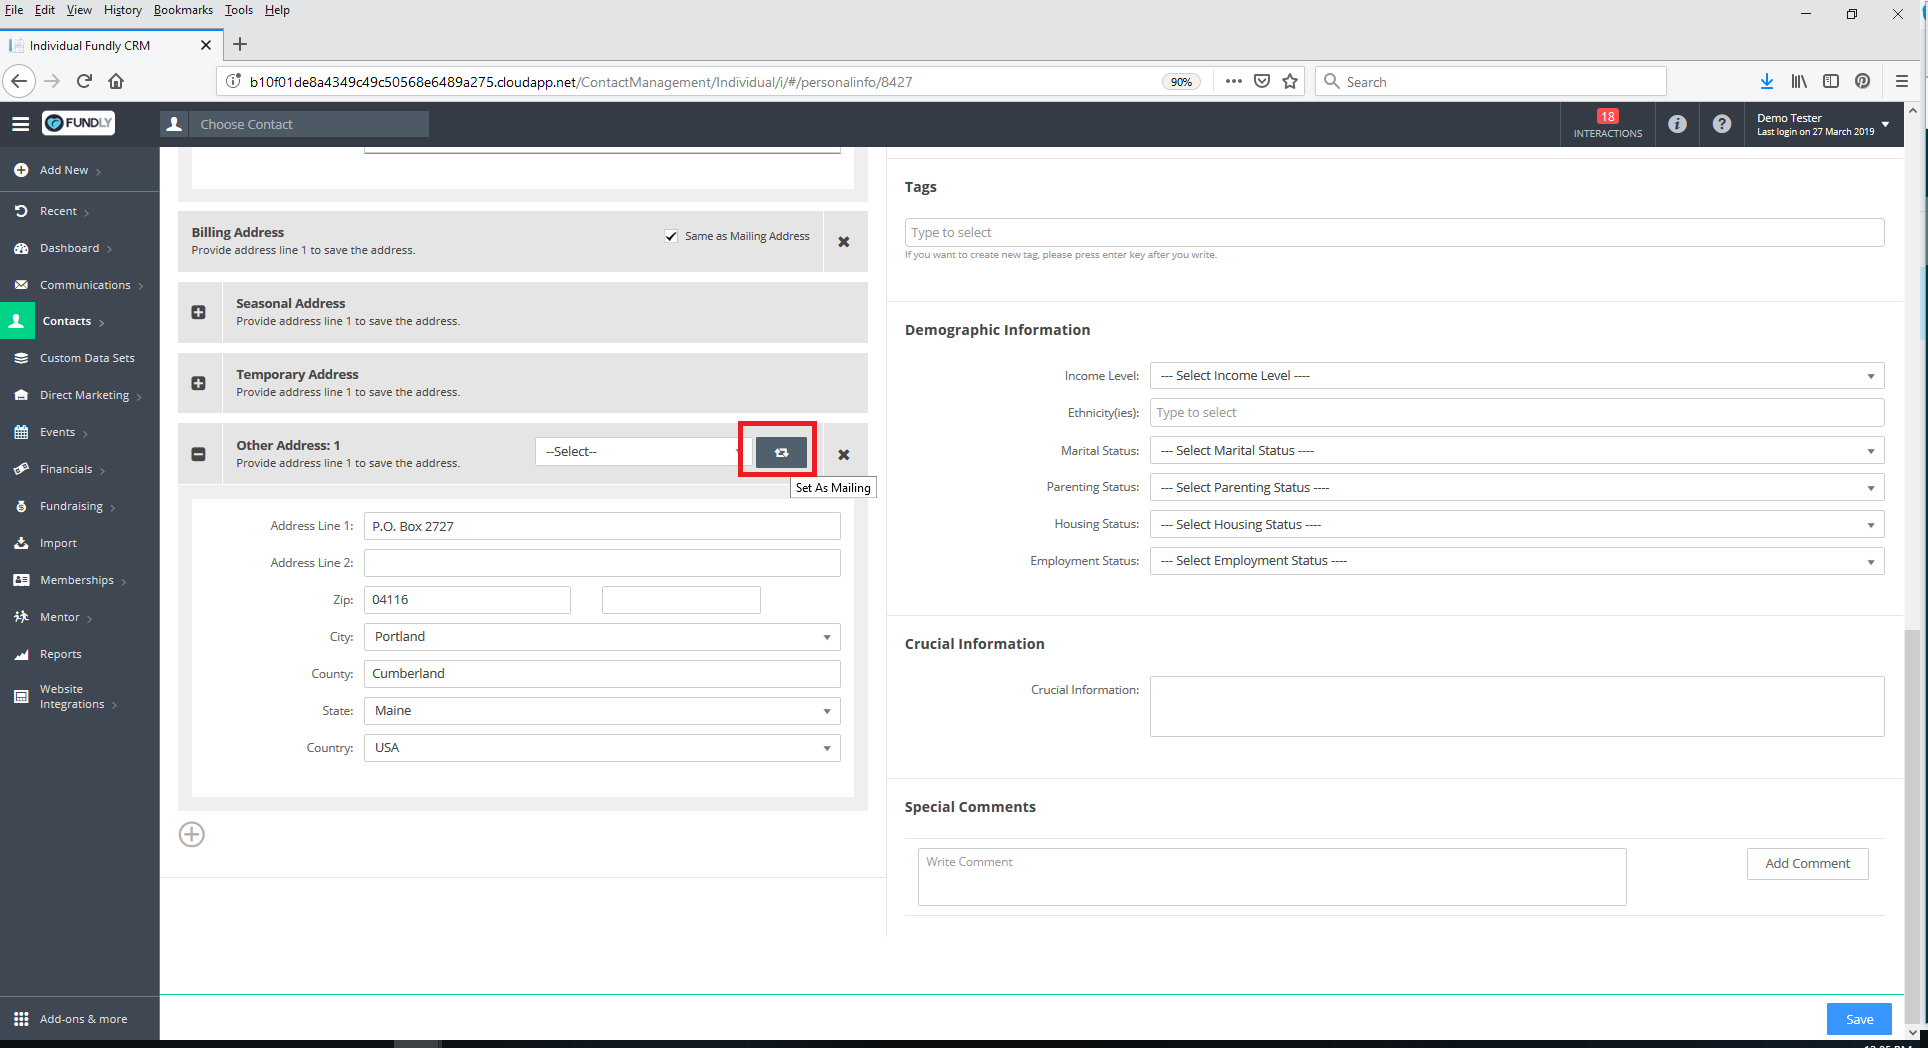
Task: Open Add-ons & more in sidebar
Action: [83, 1019]
